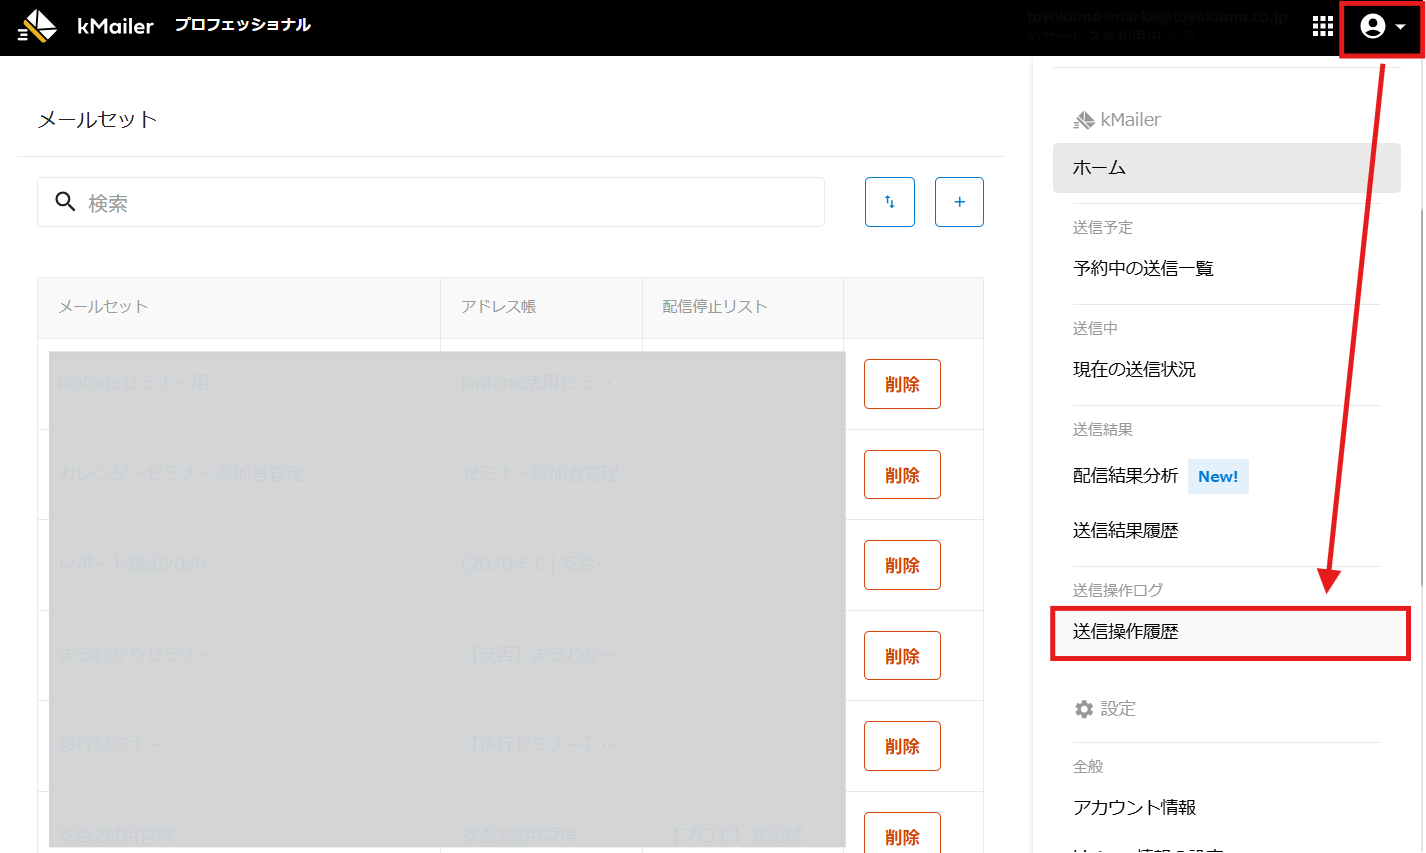Click the search magnifier icon

tap(65, 202)
